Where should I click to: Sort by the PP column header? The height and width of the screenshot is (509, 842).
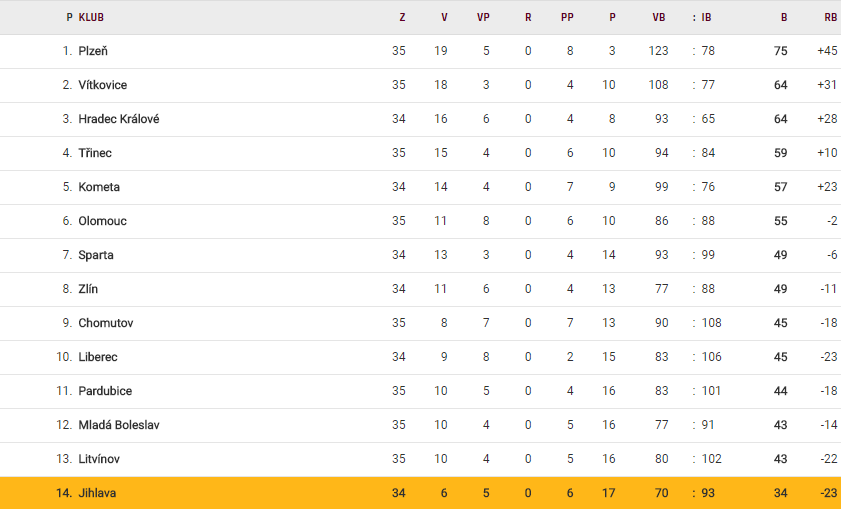pyautogui.click(x=567, y=17)
